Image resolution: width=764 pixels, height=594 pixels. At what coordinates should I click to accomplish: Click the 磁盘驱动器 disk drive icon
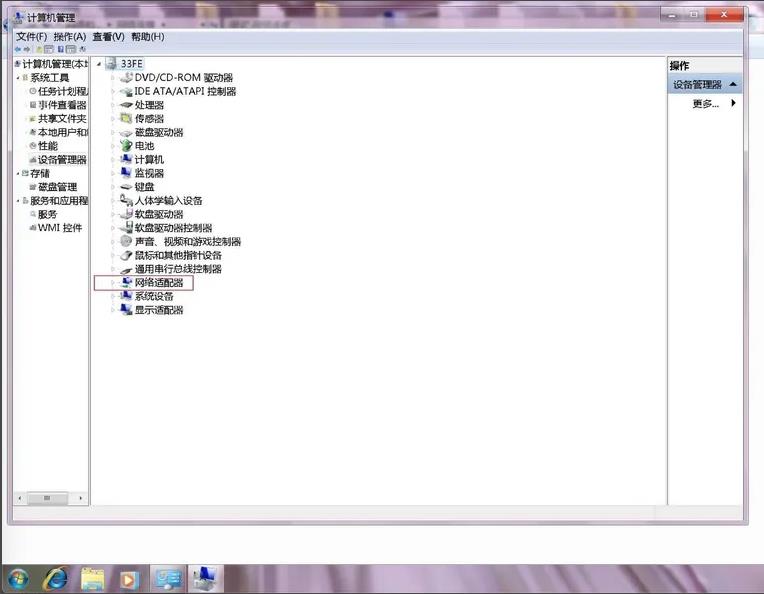point(126,132)
